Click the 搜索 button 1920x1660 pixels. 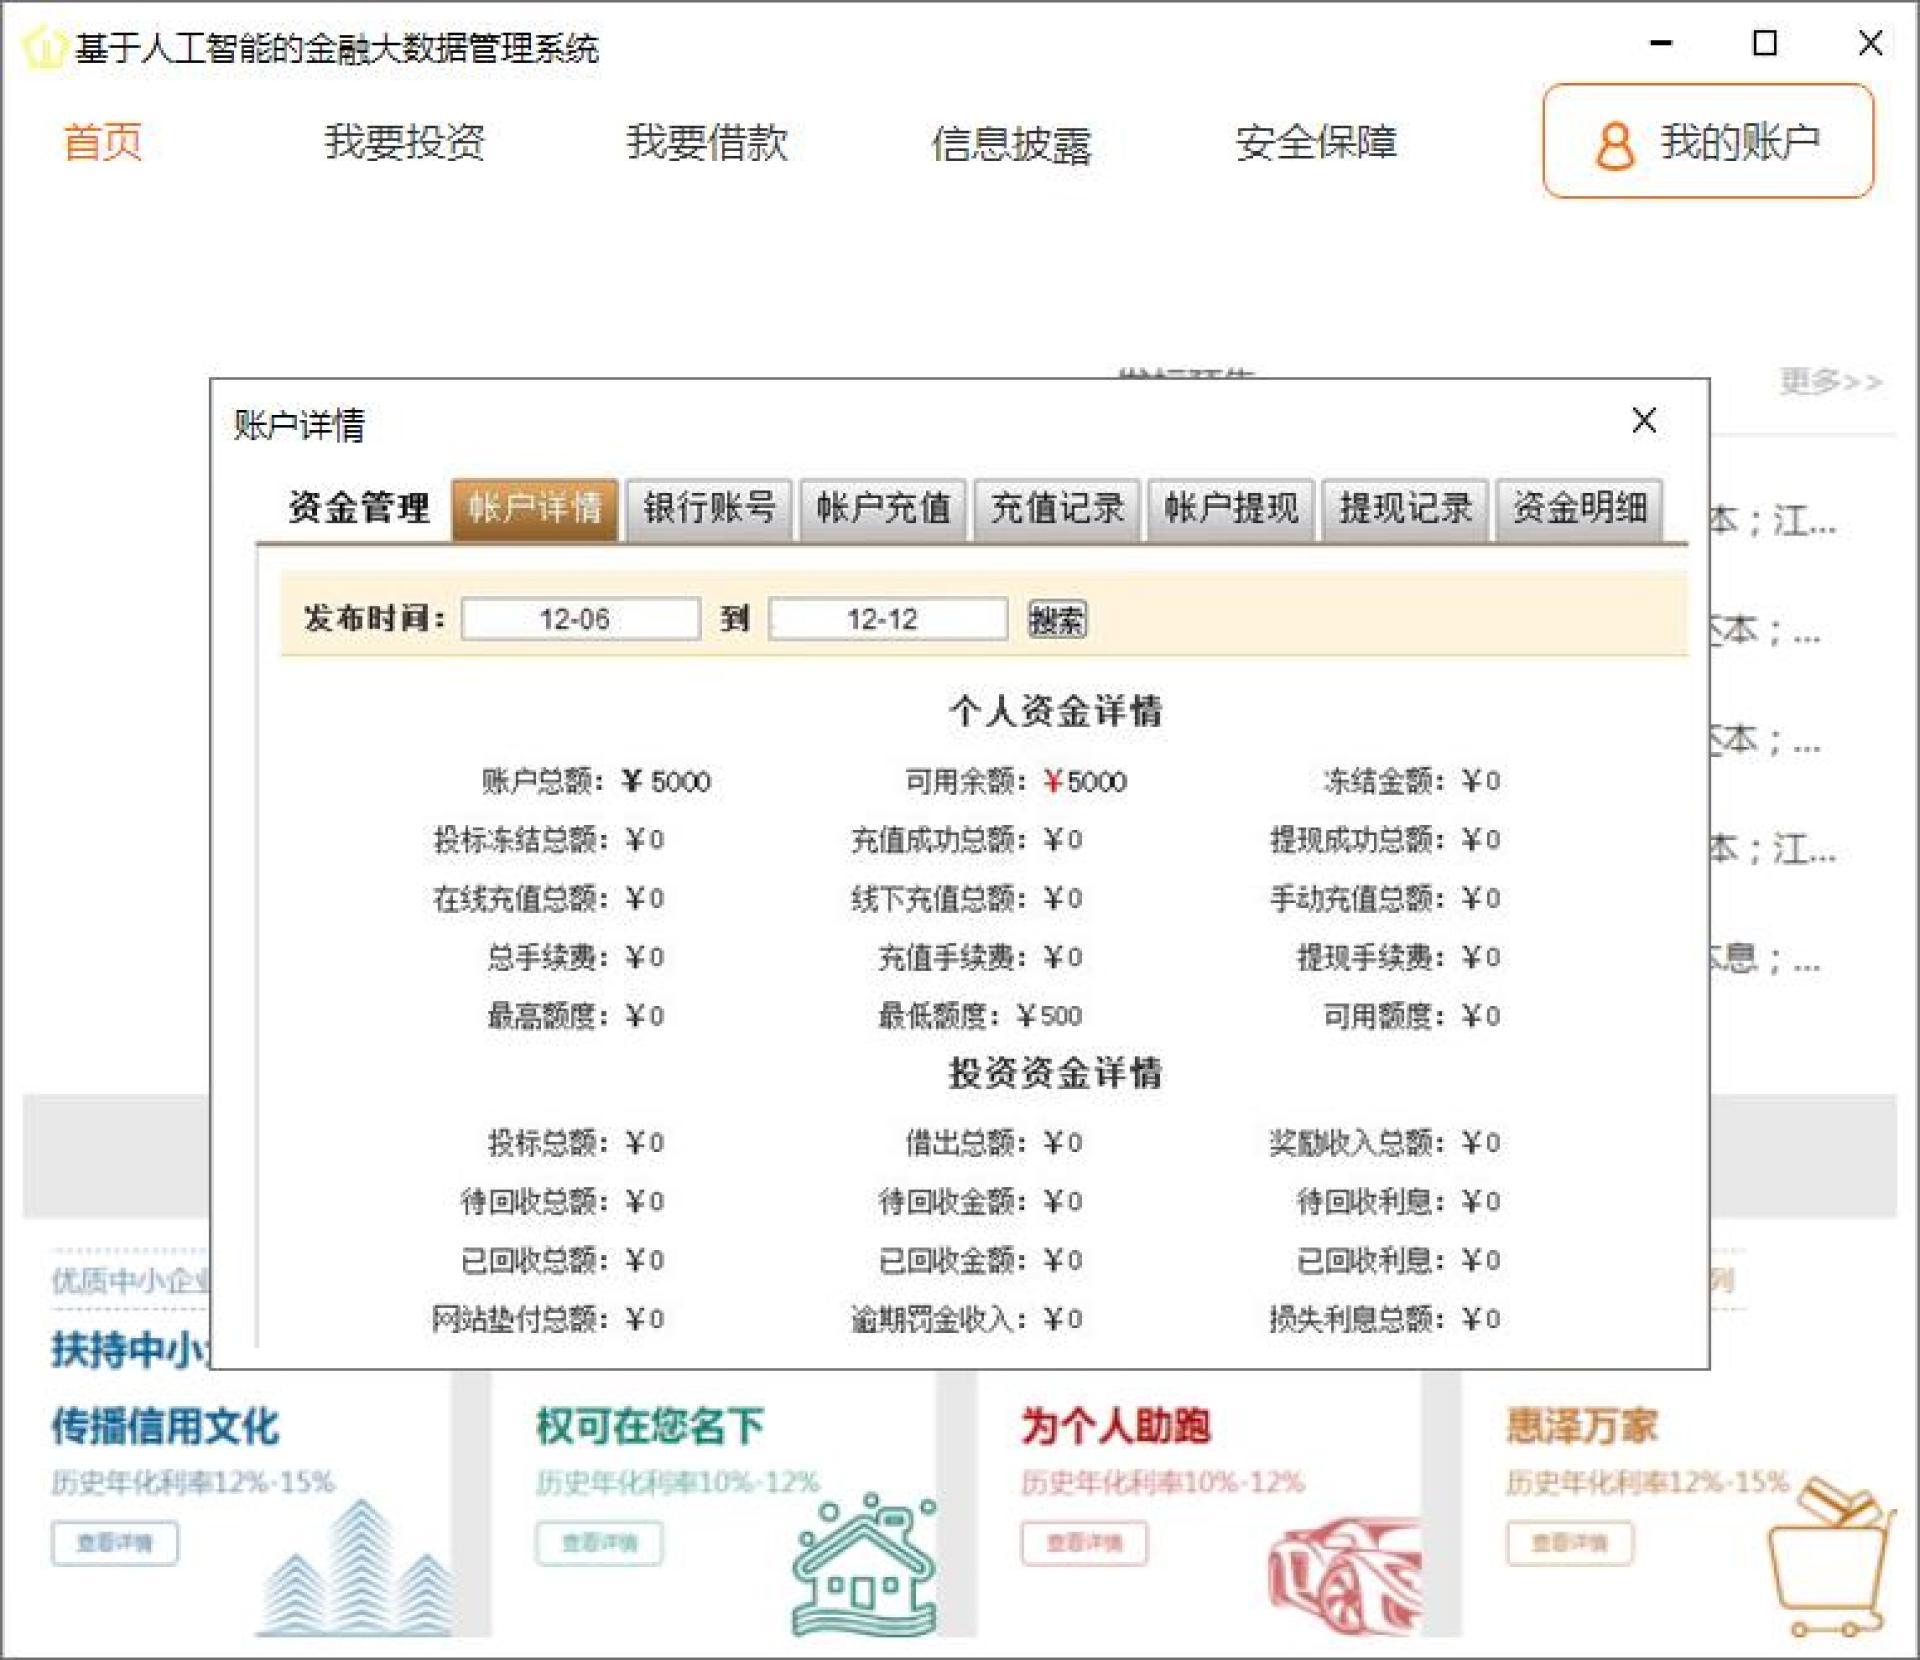tap(1057, 620)
